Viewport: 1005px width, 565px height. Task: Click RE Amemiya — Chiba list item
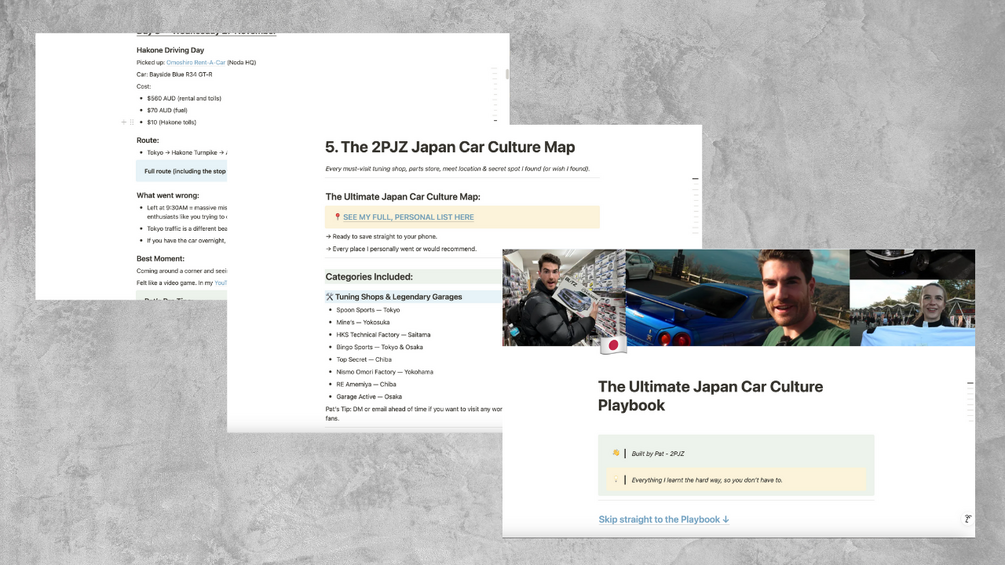click(x=366, y=384)
